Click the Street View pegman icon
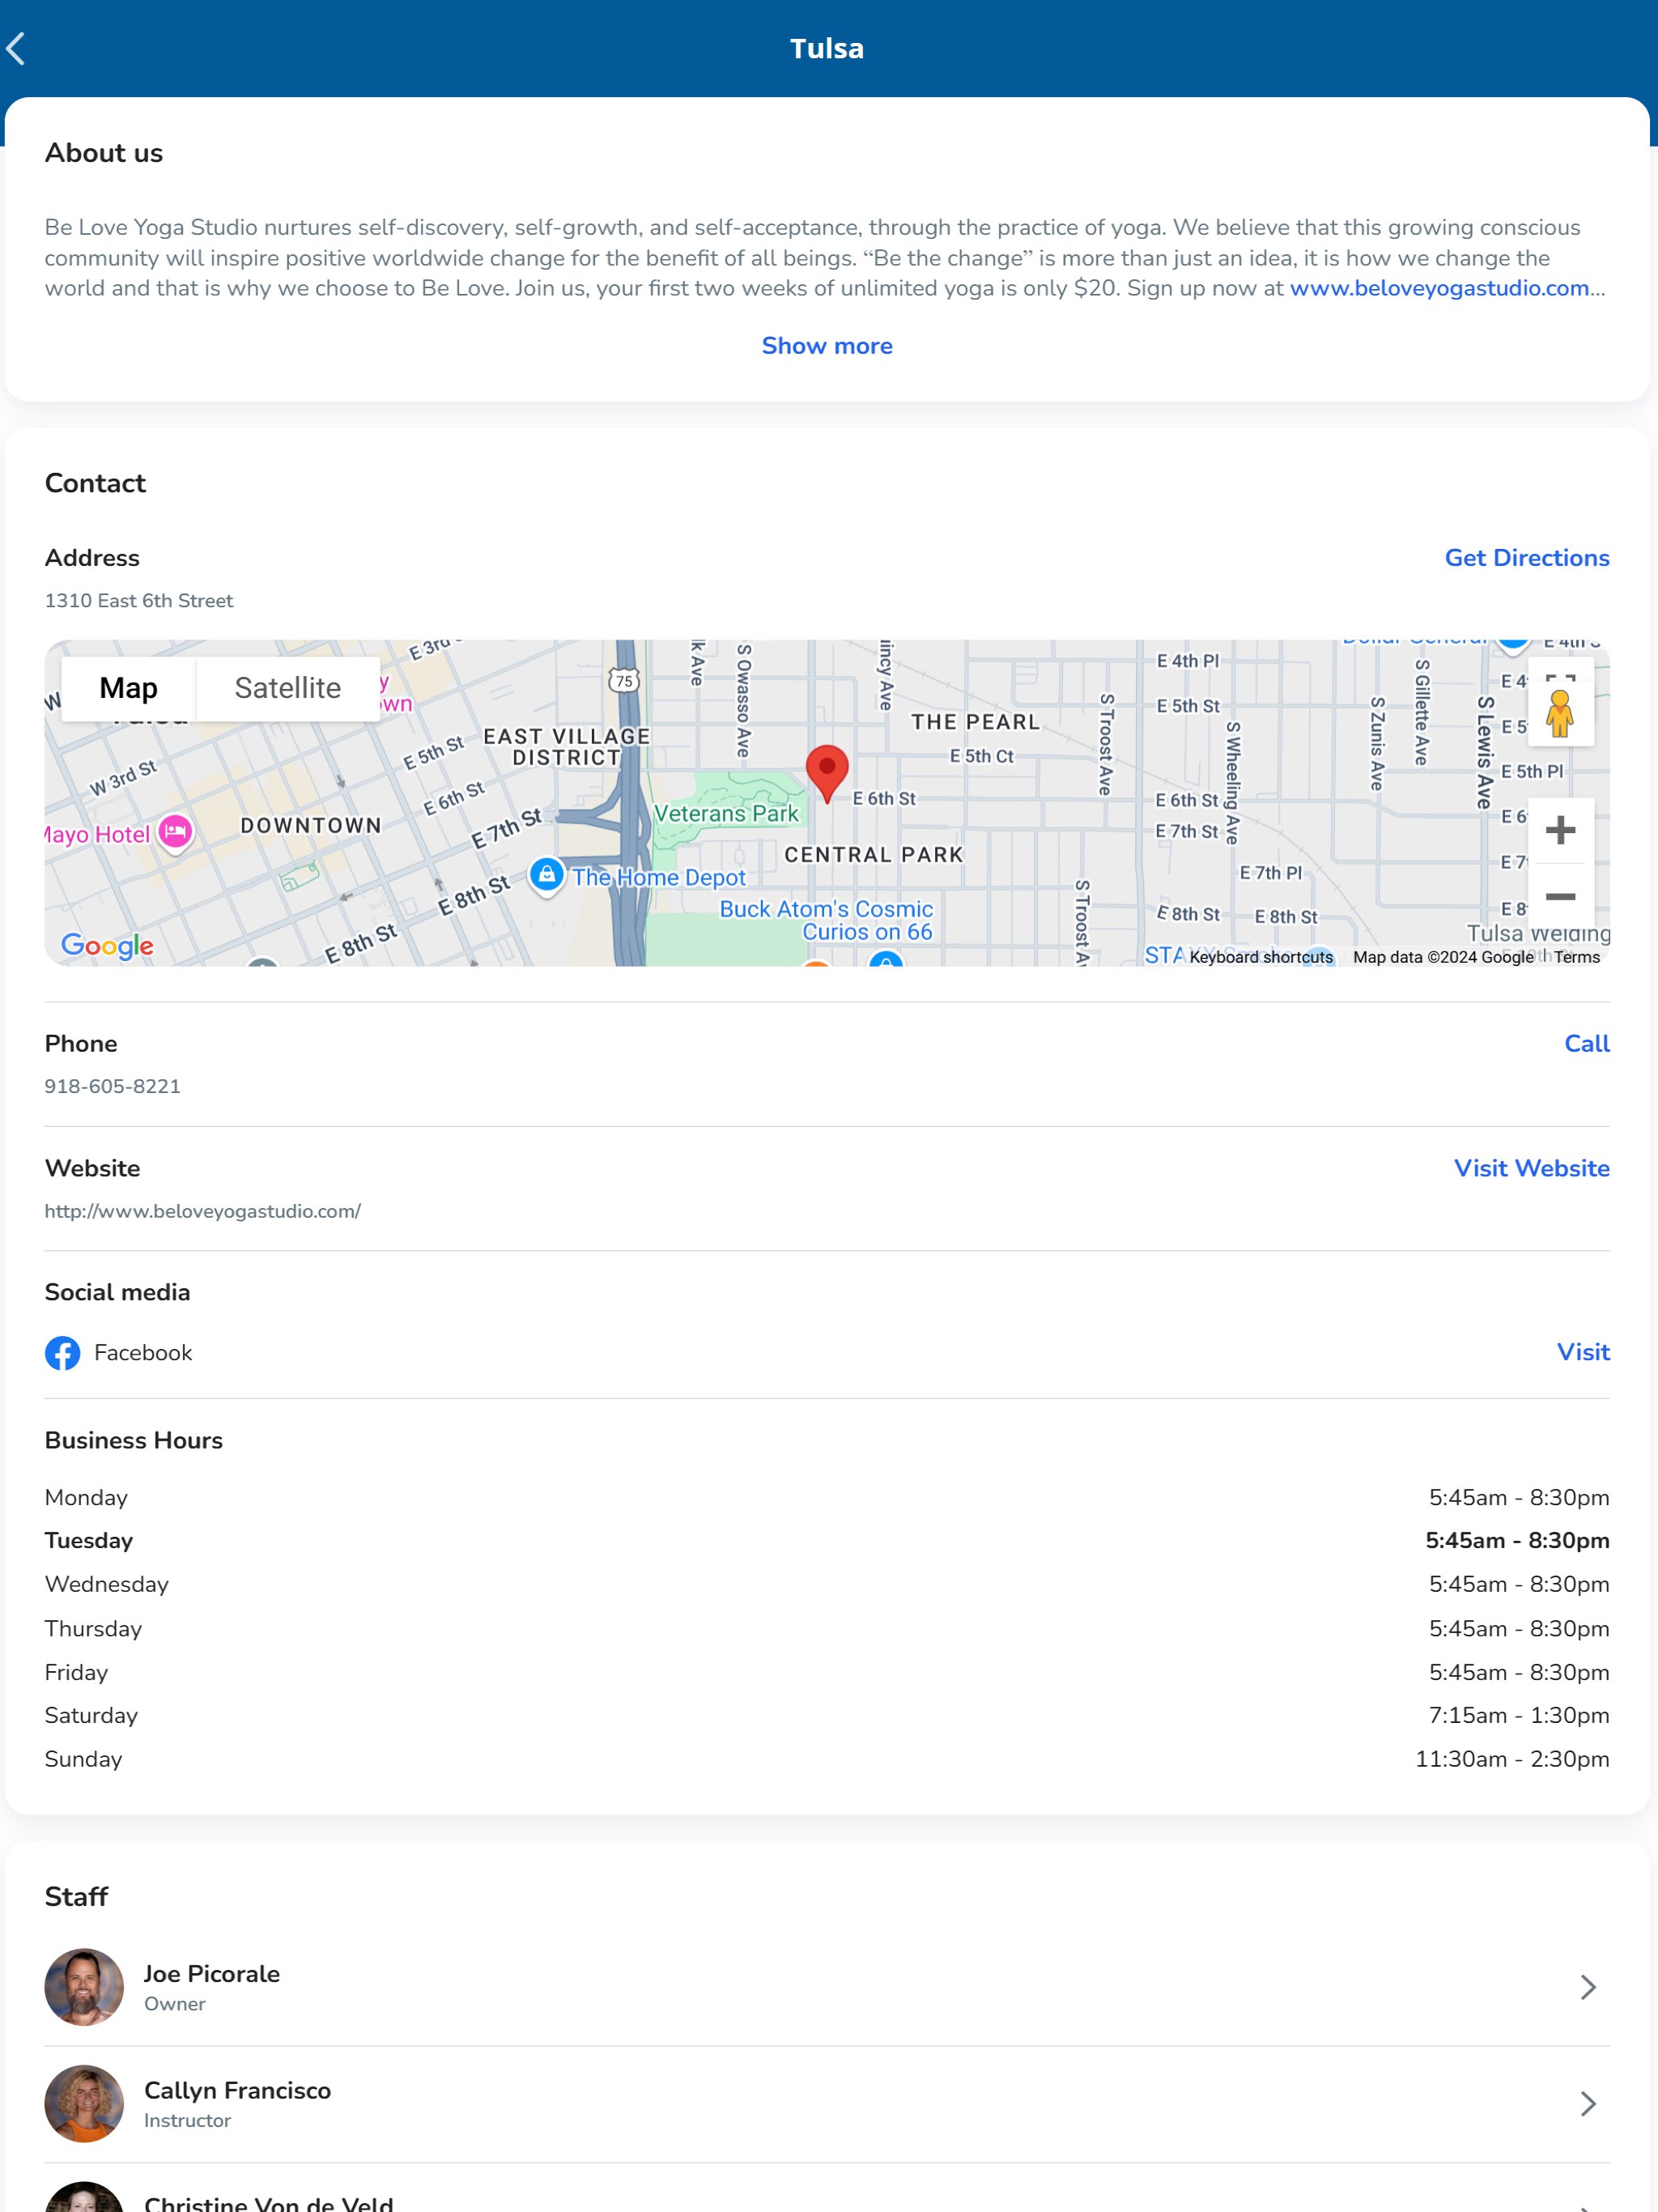Viewport: 1658px width, 2212px height. pos(1560,715)
